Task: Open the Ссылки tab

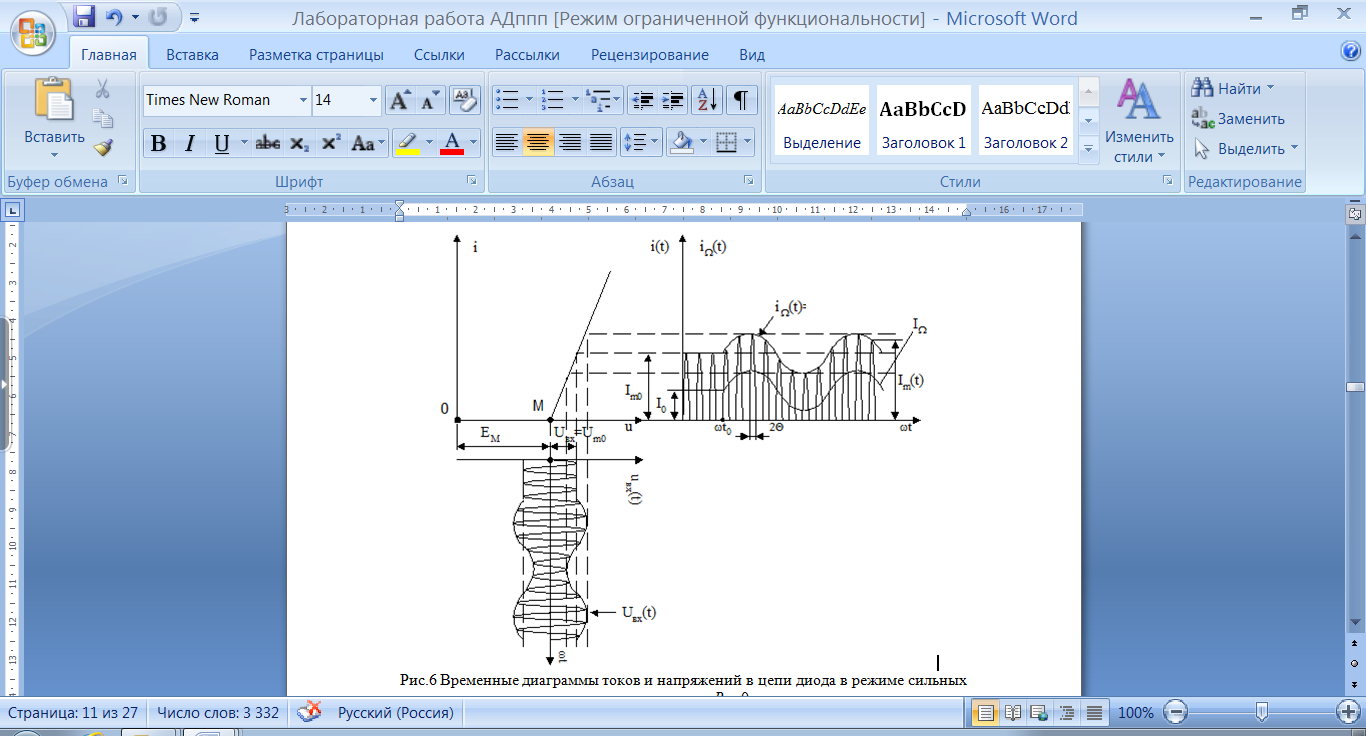Action: coord(439,55)
